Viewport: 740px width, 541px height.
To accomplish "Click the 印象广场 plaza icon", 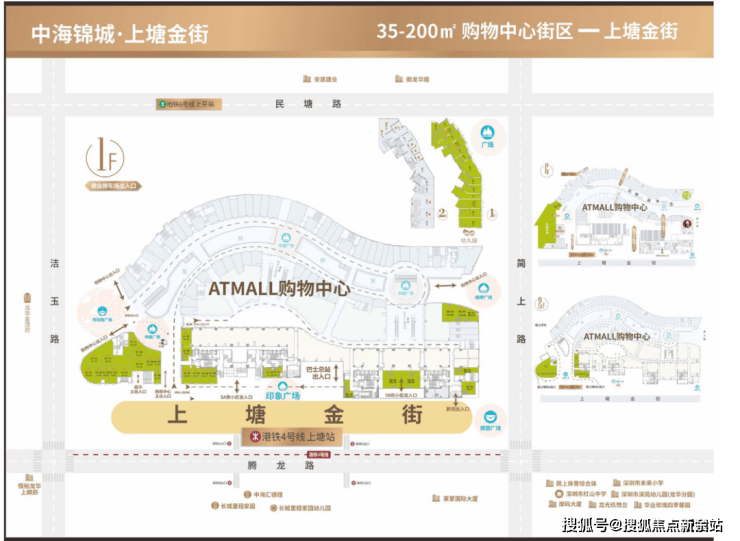I will coord(283,392).
